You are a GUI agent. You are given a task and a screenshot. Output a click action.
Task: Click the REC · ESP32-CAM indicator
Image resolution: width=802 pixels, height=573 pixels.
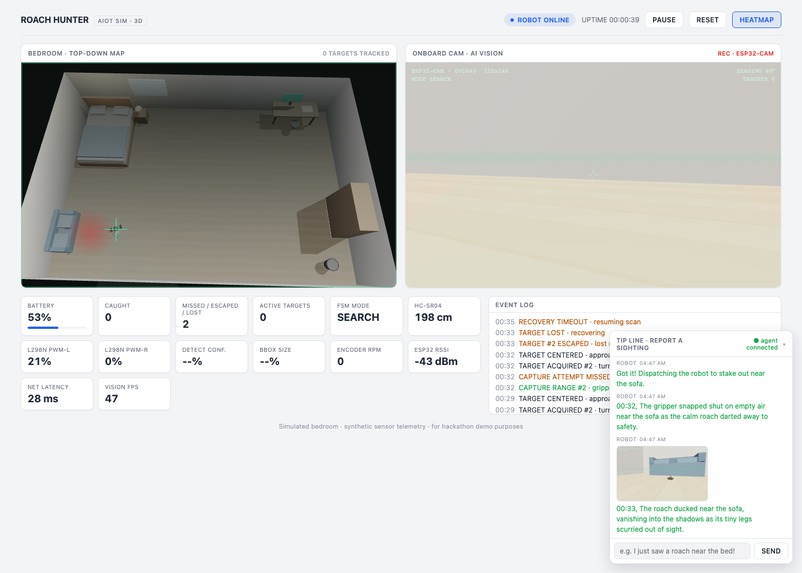tap(746, 53)
